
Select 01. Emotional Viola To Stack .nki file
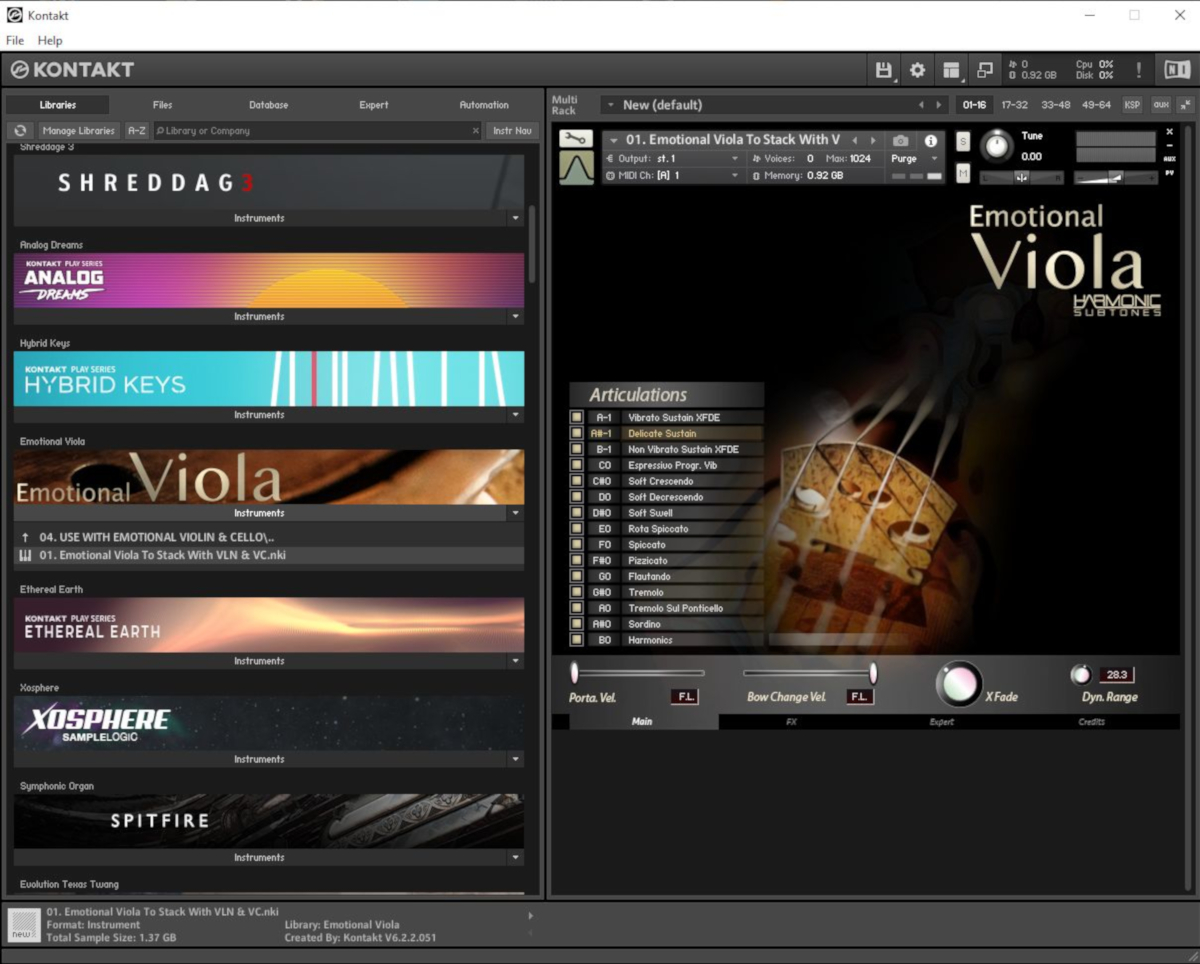(268, 555)
